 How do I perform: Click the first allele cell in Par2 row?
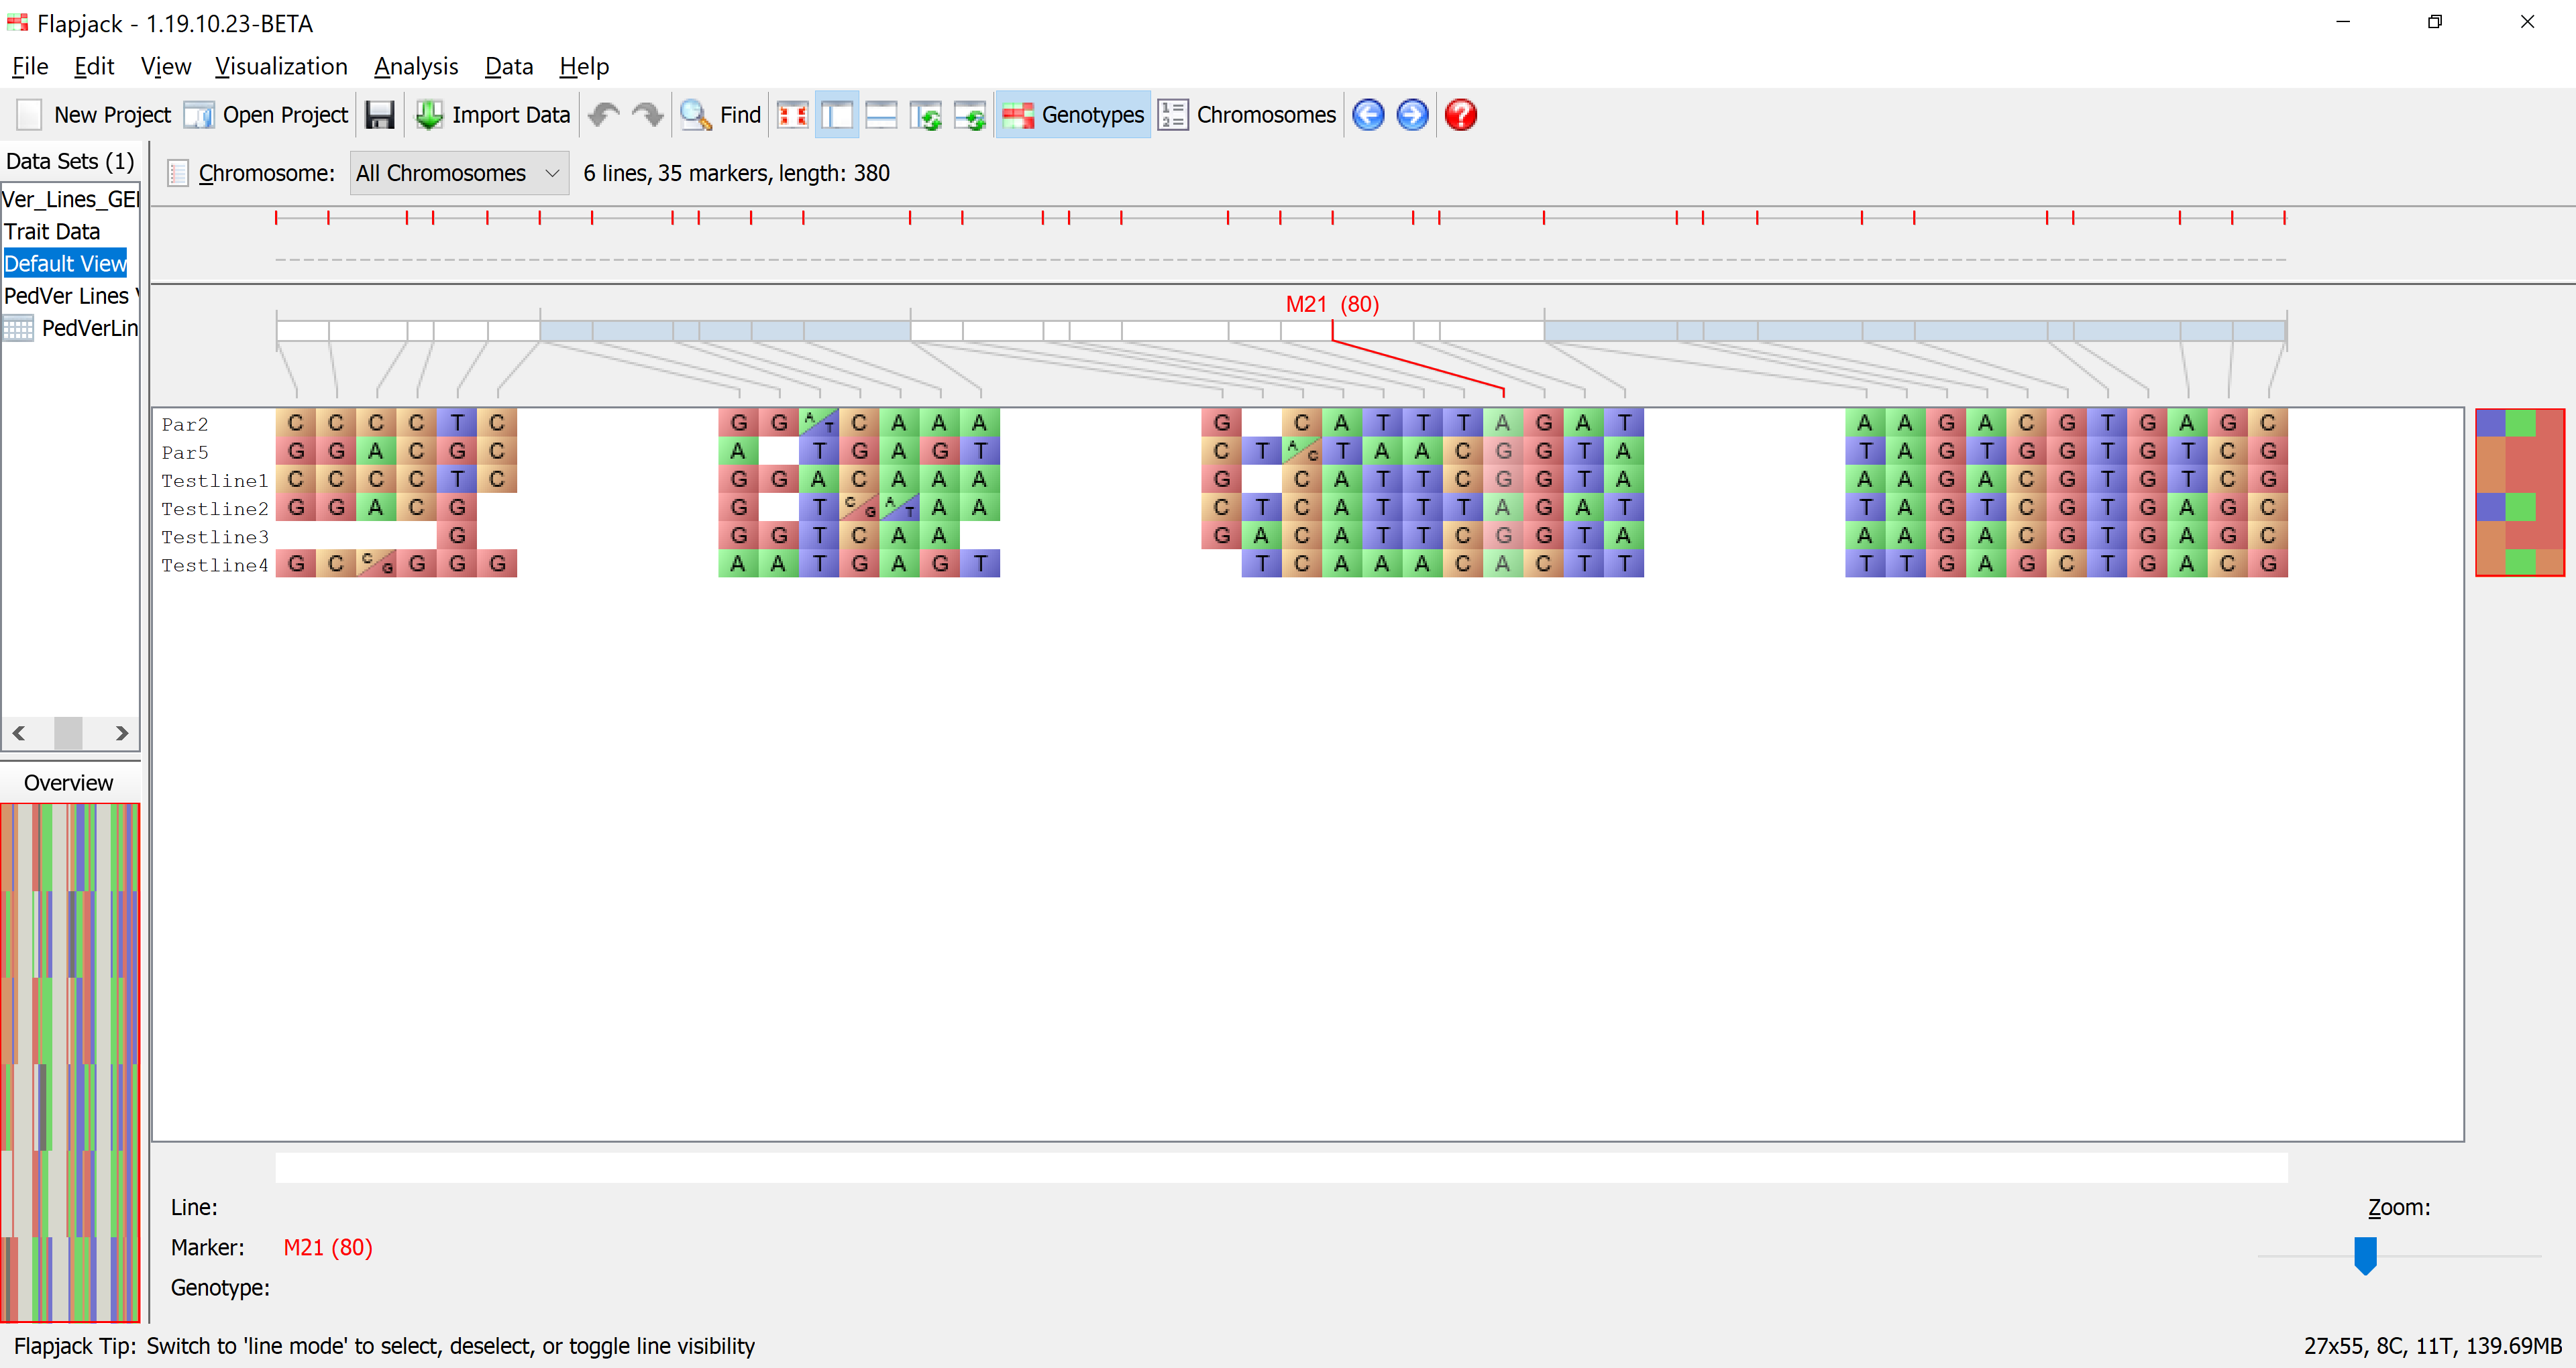click(296, 423)
